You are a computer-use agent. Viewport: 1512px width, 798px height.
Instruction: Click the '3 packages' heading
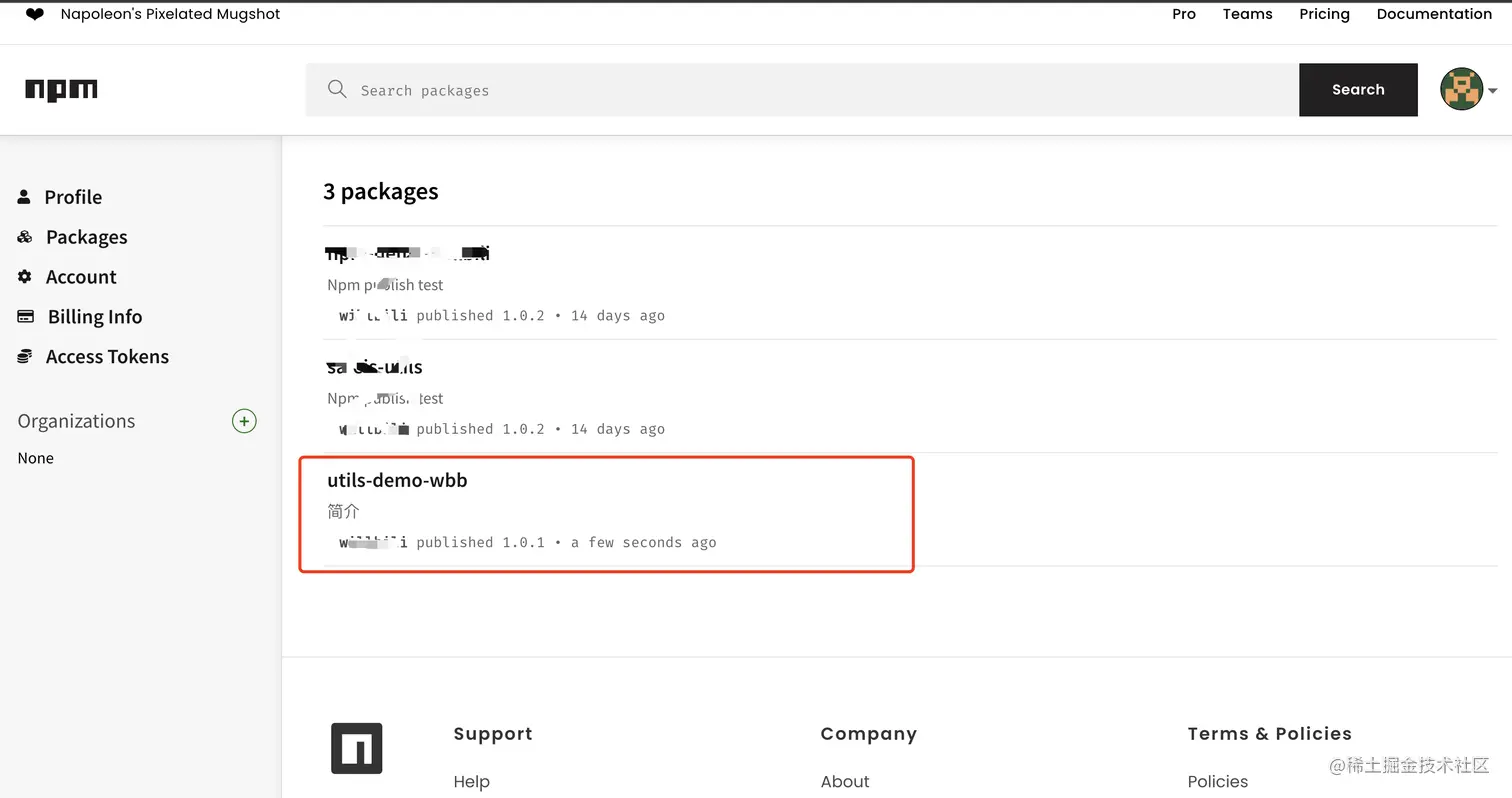pos(381,191)
